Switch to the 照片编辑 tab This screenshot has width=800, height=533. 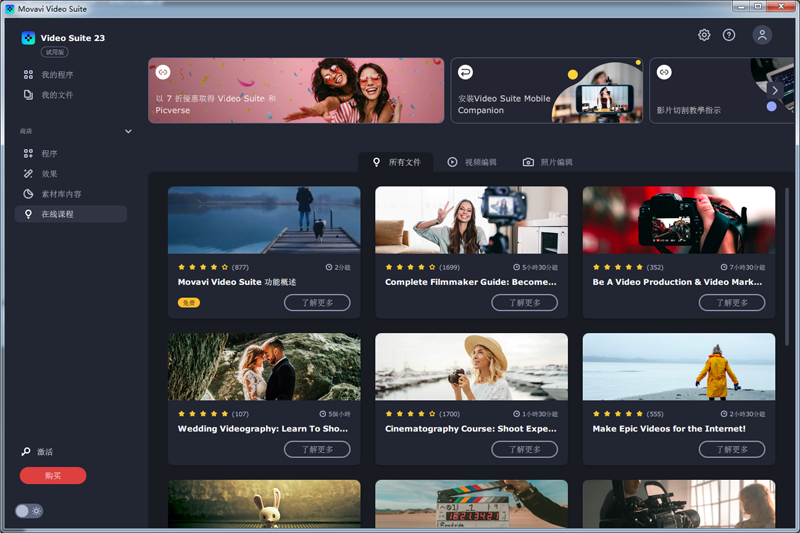(x=547, y=162)
